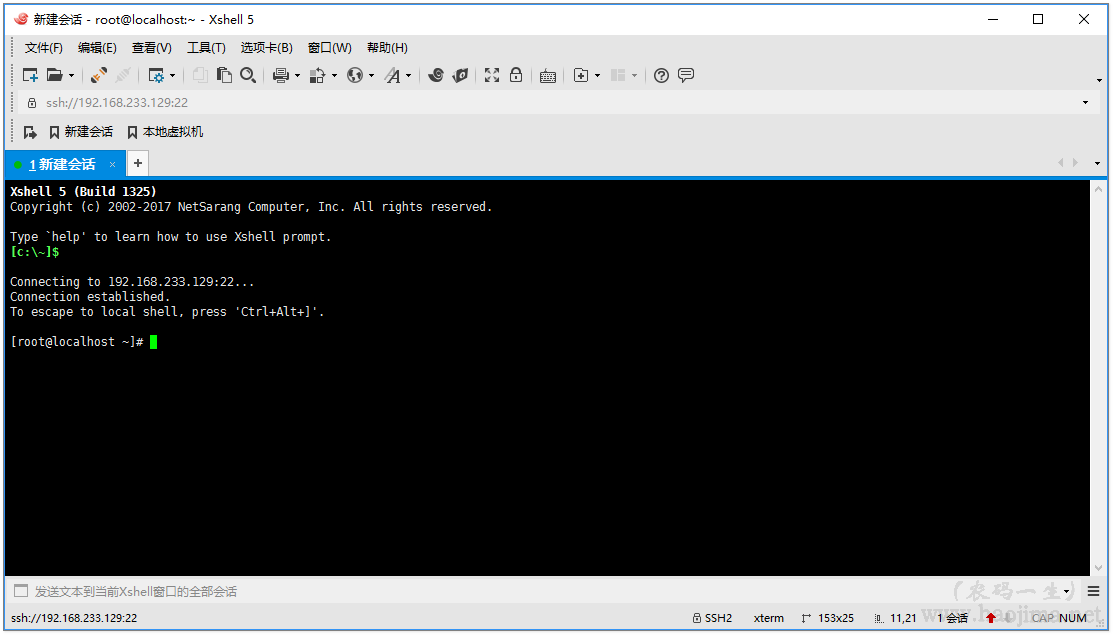The width and height of the screenshot is (1113, 635).
Task: Open the 工具(T) menu
Action: 206,47
